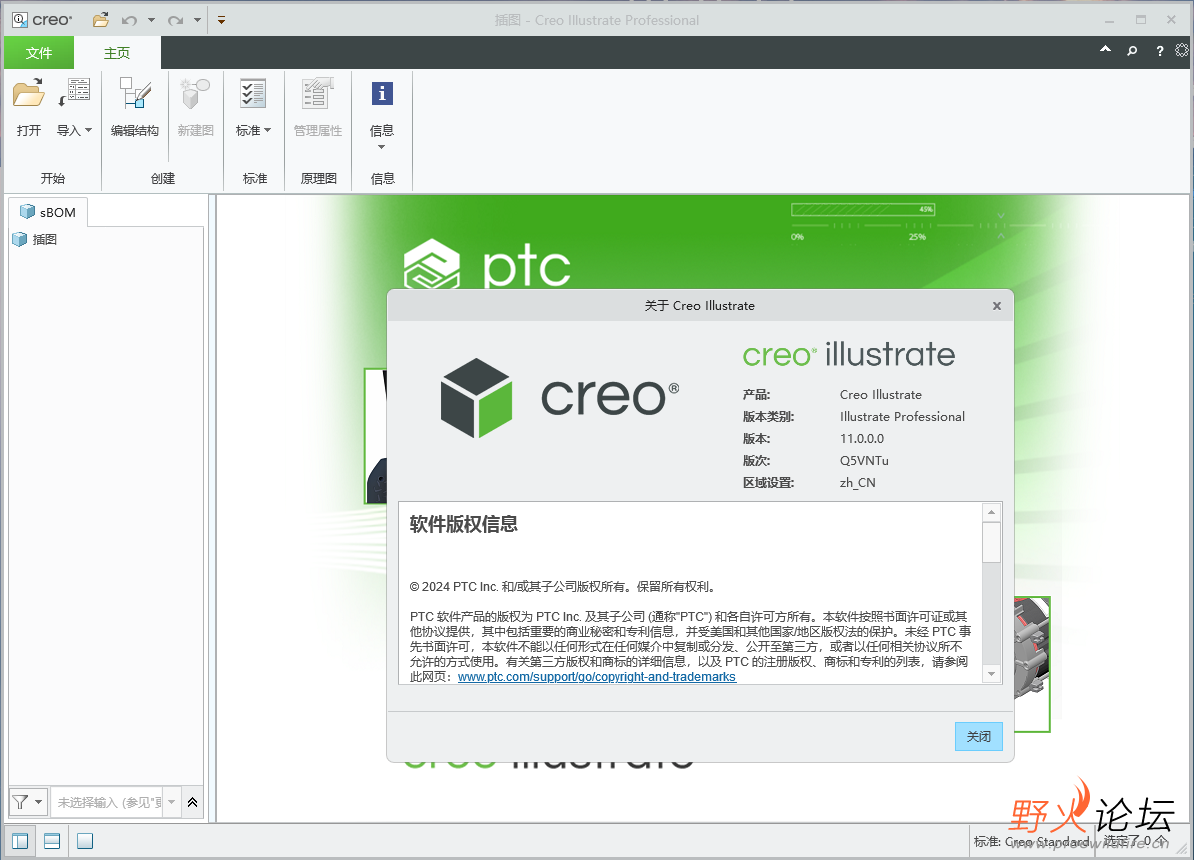The height and width of the screenshot is (860, 1194).
Task: Click the build code Q5VNTu
Action: click(x=864, y=461)
